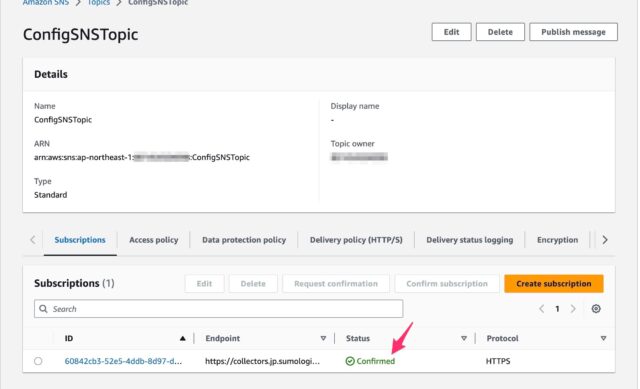Click the search magnifier icon
Image resolution: width=640 pixels, height=389 pixels.
point(43,309)
